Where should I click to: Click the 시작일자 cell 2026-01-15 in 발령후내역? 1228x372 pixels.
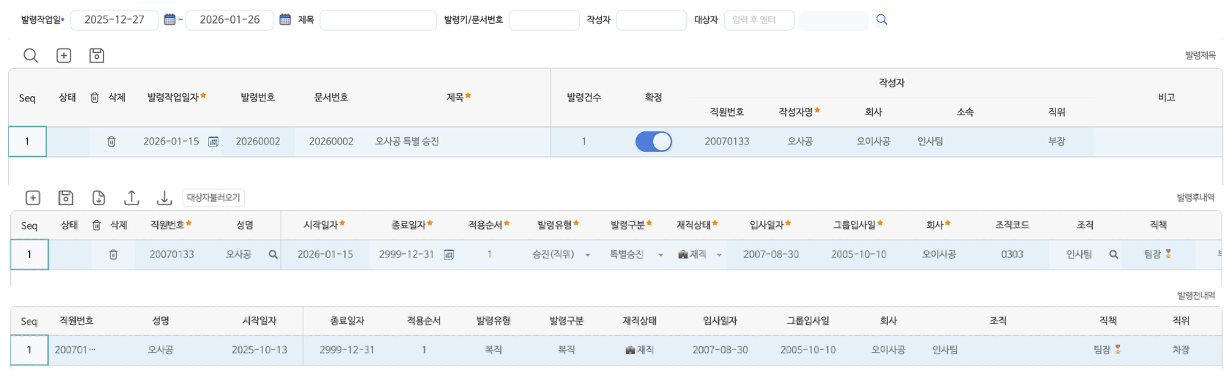click(x=325, y=255)
